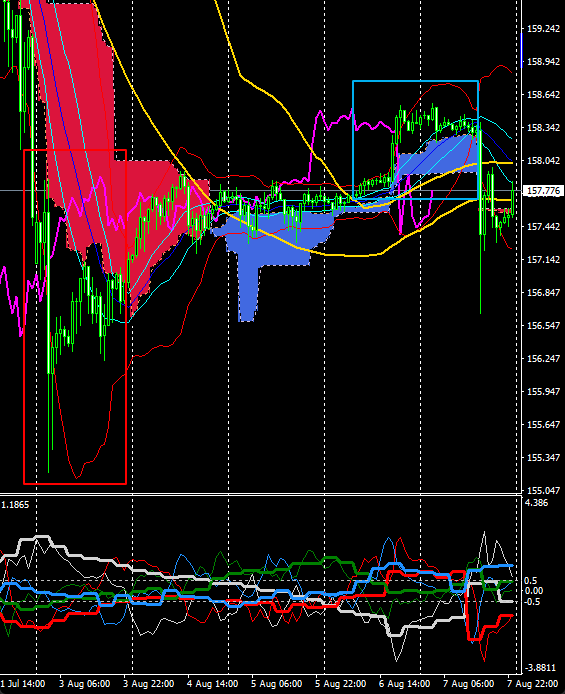Screen dimensions: 565x694
Task: Click the 7 Aug 22:00 time label
Action: [535, 683]
